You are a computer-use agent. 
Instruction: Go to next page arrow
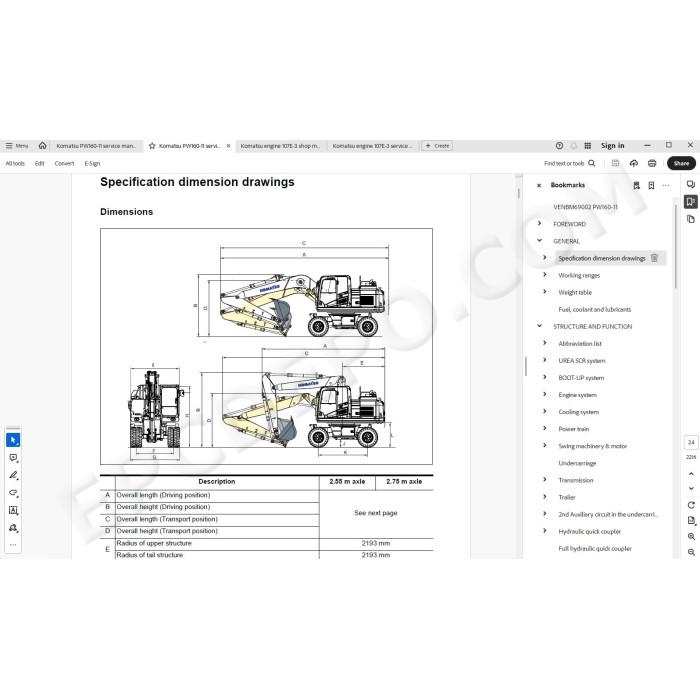tap(691, 488)
